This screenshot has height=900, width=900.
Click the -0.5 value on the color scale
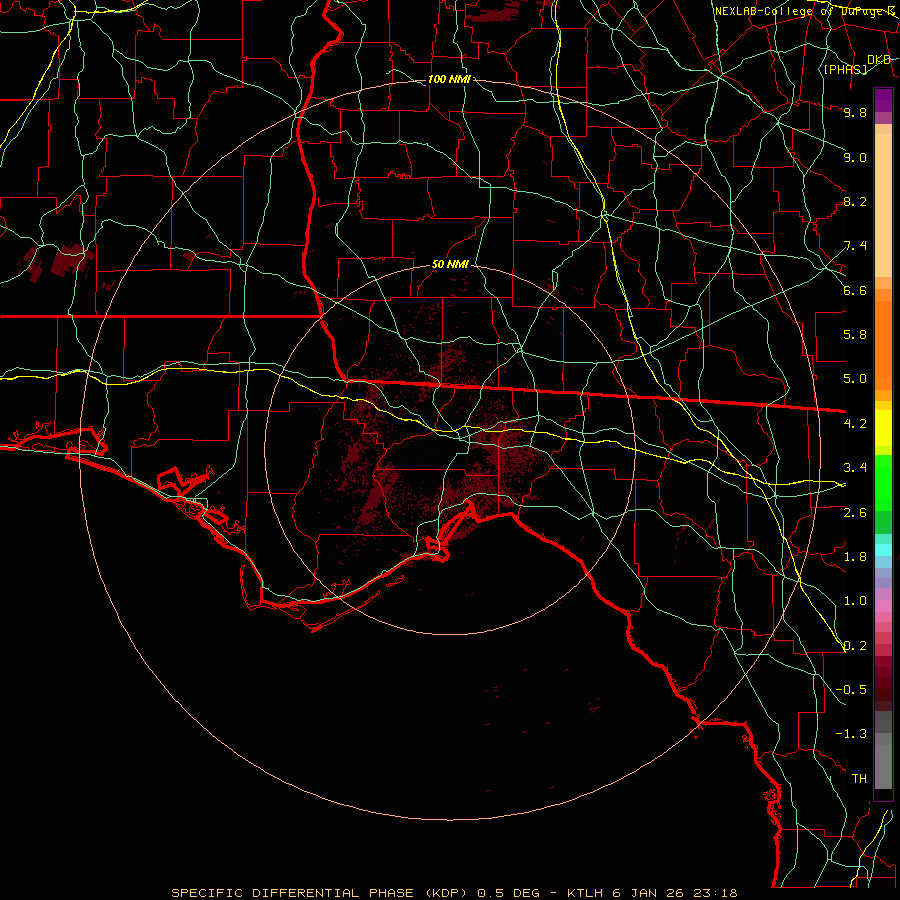[x=851, y=690]
